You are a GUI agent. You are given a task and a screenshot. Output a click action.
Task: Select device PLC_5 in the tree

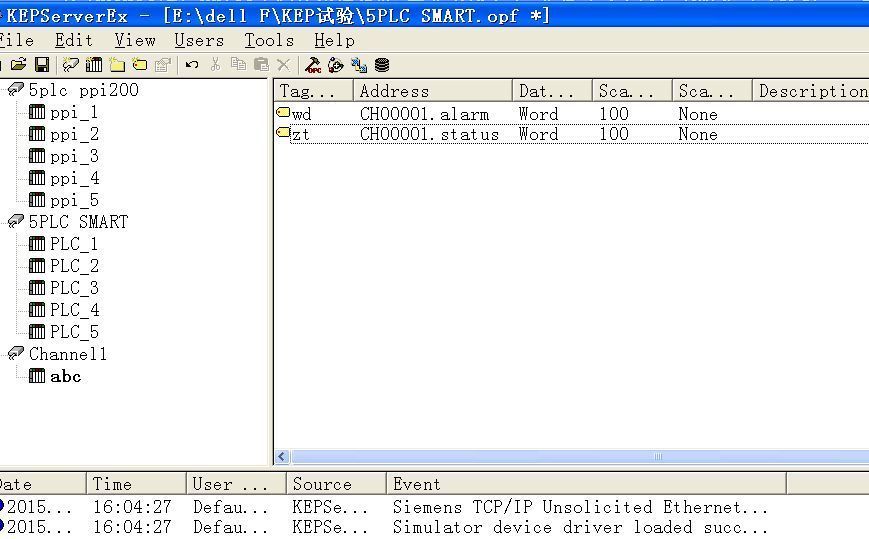click(74, 332)
